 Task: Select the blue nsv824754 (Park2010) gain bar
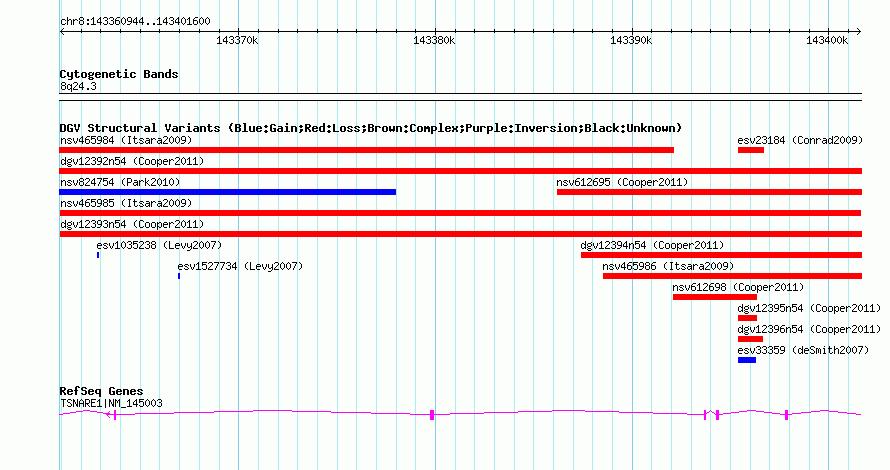[x=228, y=192]
